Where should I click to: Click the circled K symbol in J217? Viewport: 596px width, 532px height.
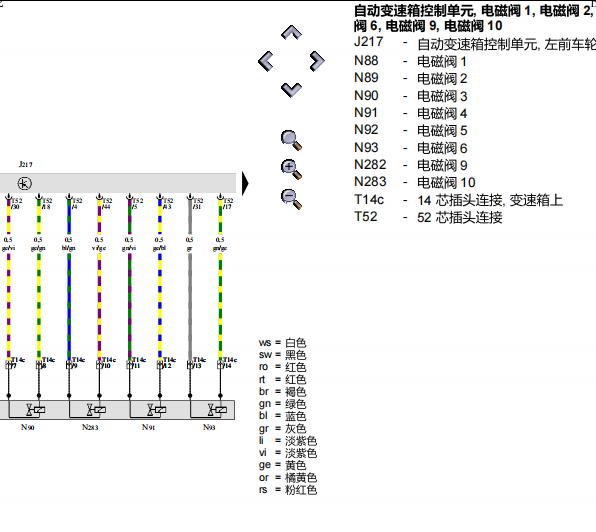click(25, 184)
